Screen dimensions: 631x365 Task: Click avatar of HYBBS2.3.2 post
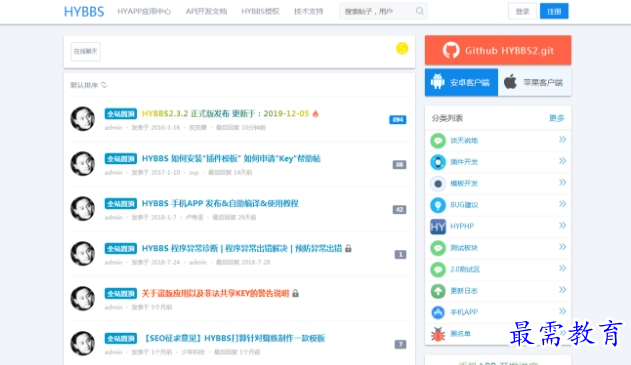pyautogui.click(x=82, y=119)
